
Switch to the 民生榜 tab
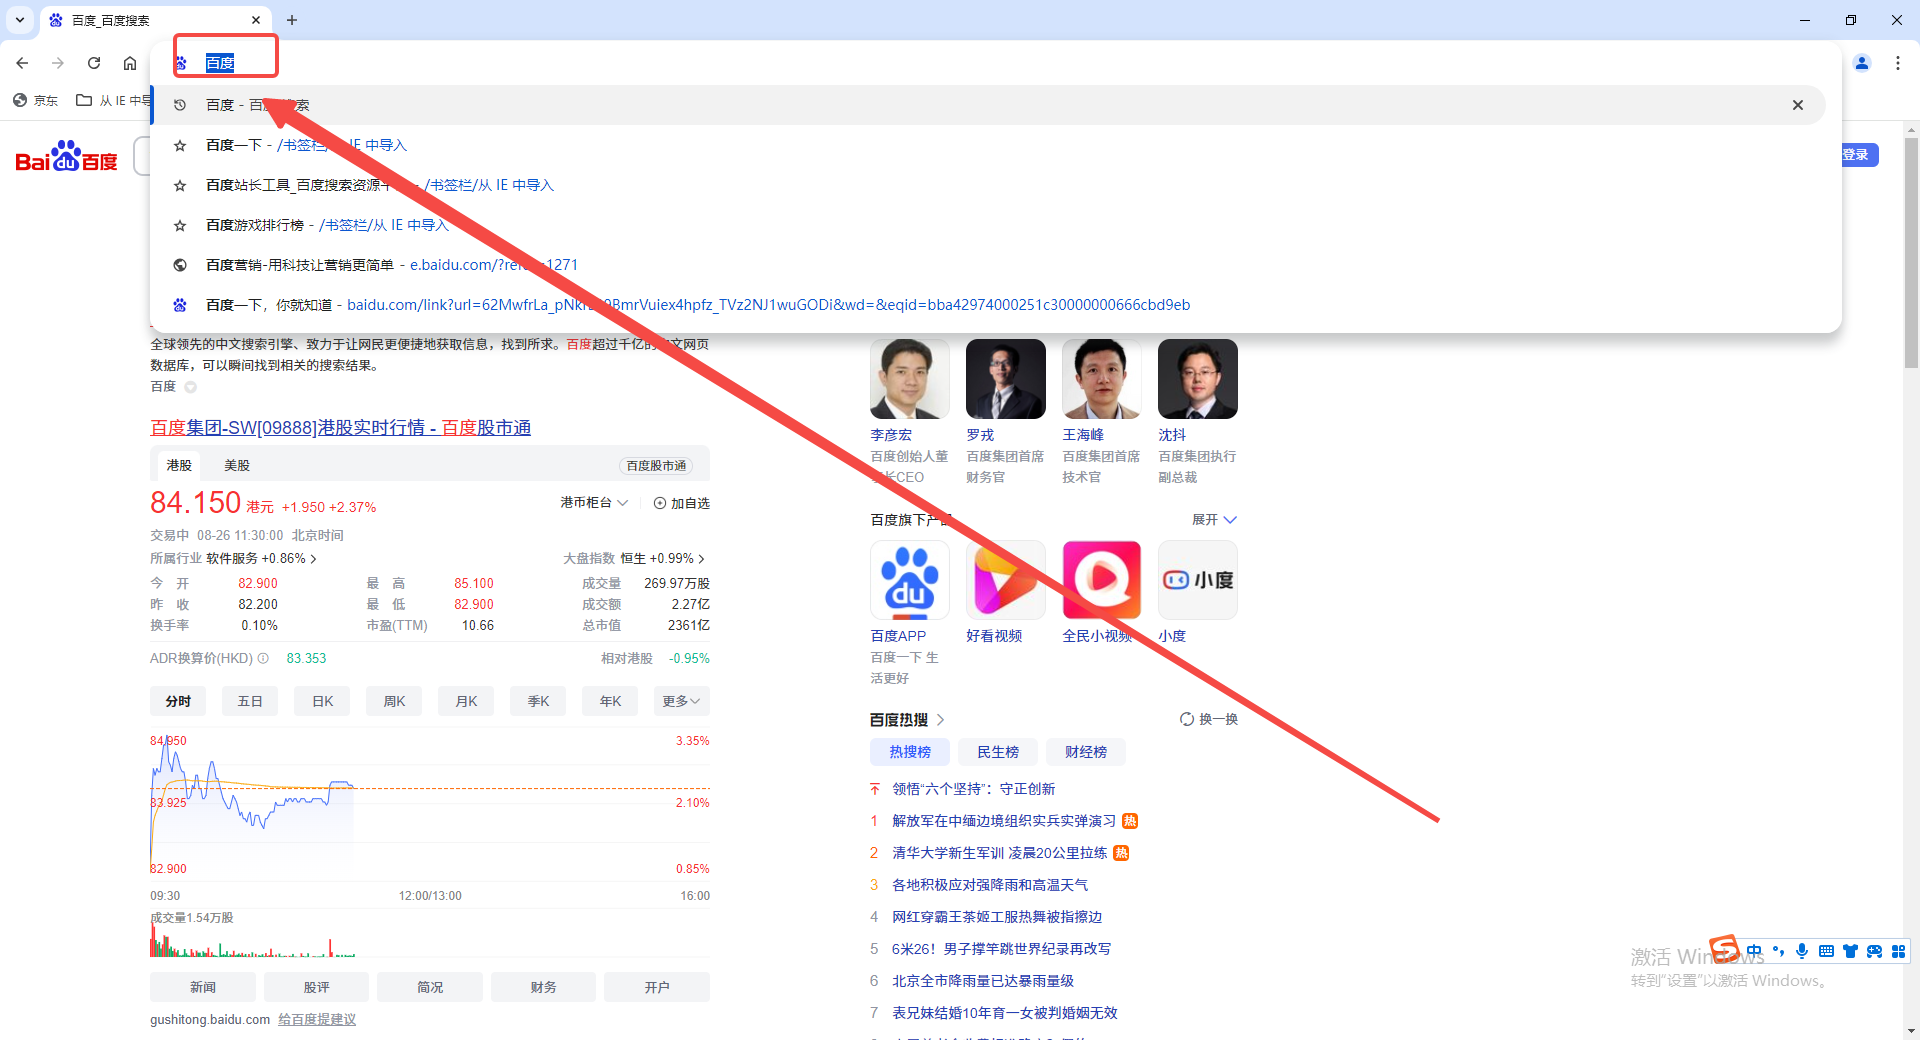[998, 752]
